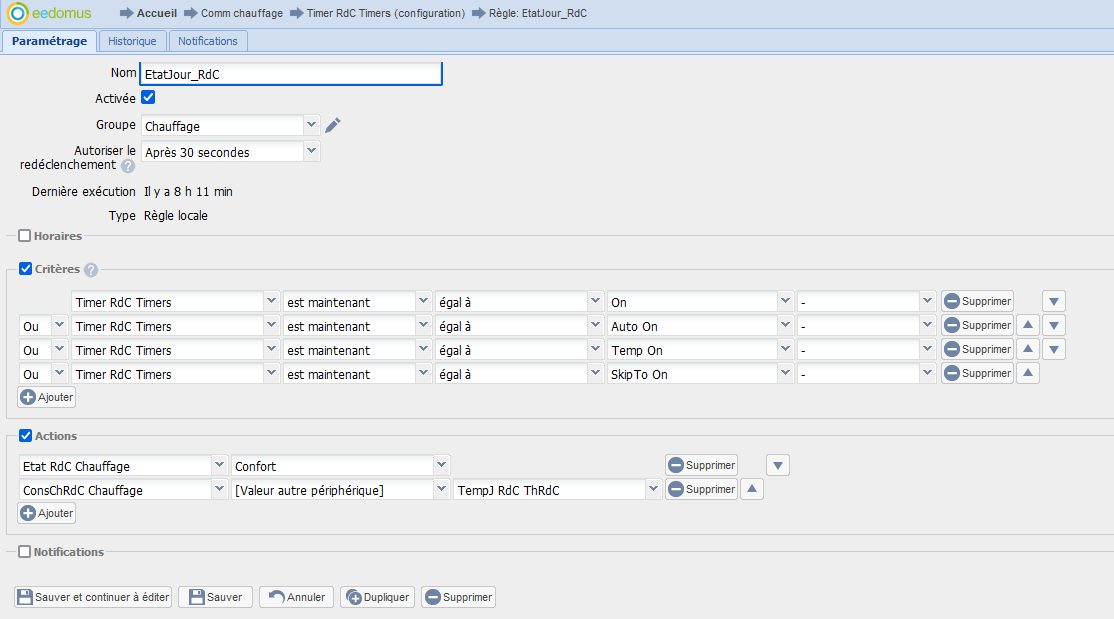Switch to the Paramétrage tab

click(50, 41)
